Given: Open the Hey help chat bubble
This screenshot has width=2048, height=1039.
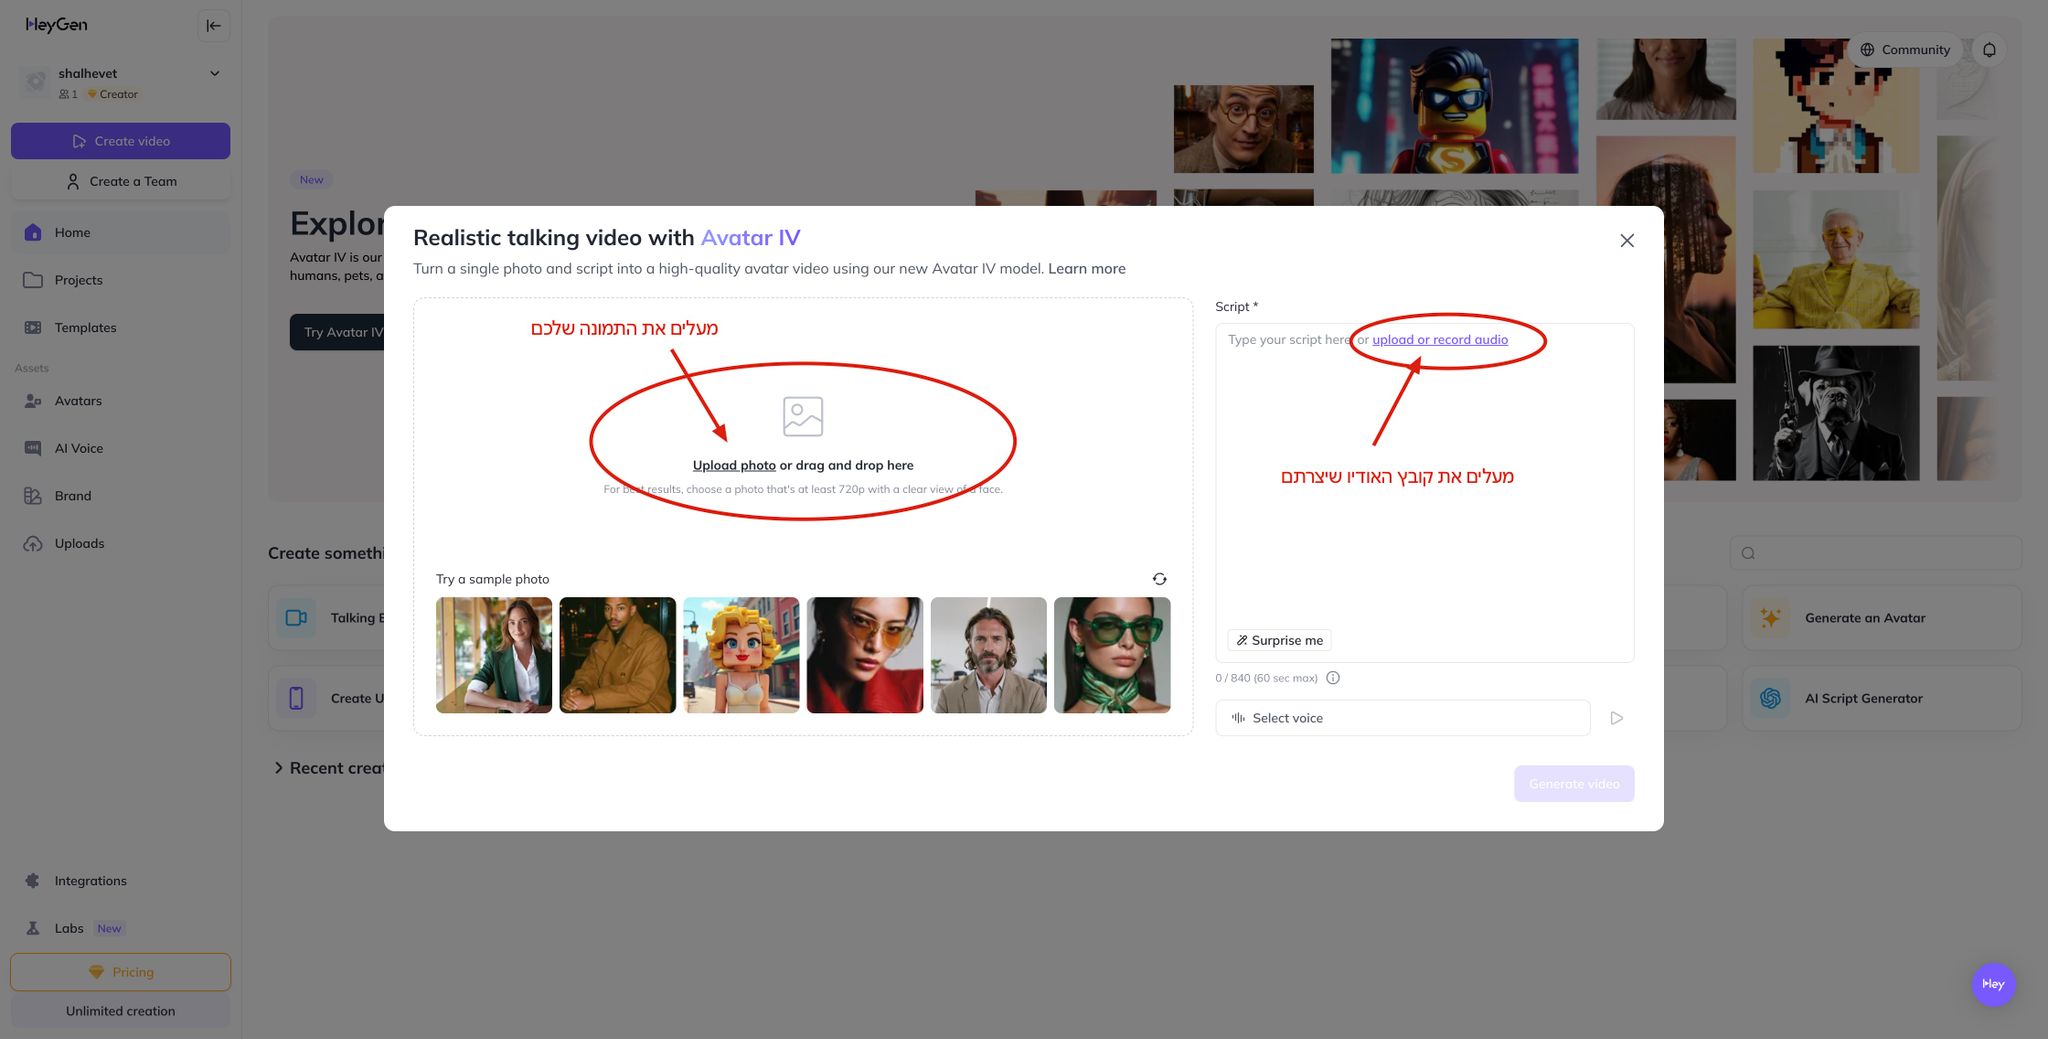Looking at the screenshot, I should point(1993,984).
